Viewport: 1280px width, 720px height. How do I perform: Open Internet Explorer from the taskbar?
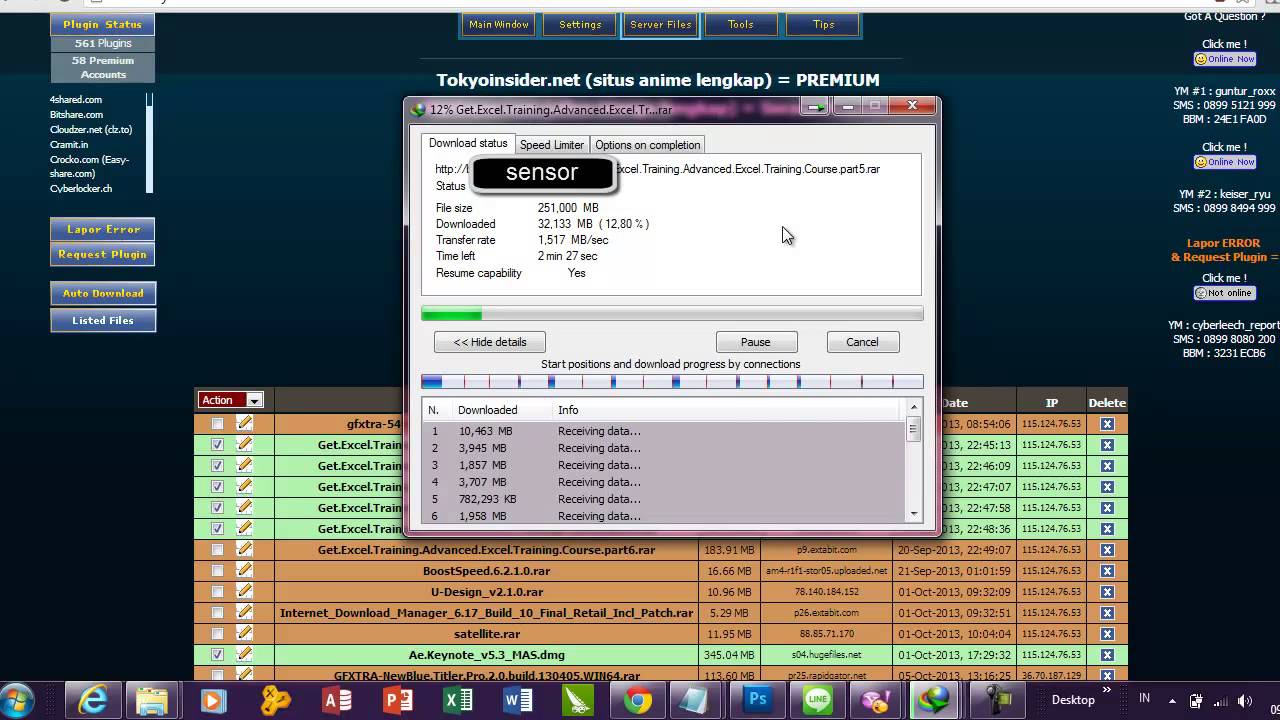click(x=93, y=700)
